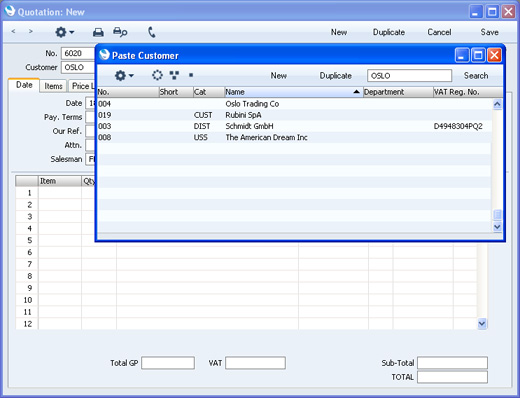Click the scrollbar thumb in Paste Customer list
This screenshot has height=398, width=520.
497,214
